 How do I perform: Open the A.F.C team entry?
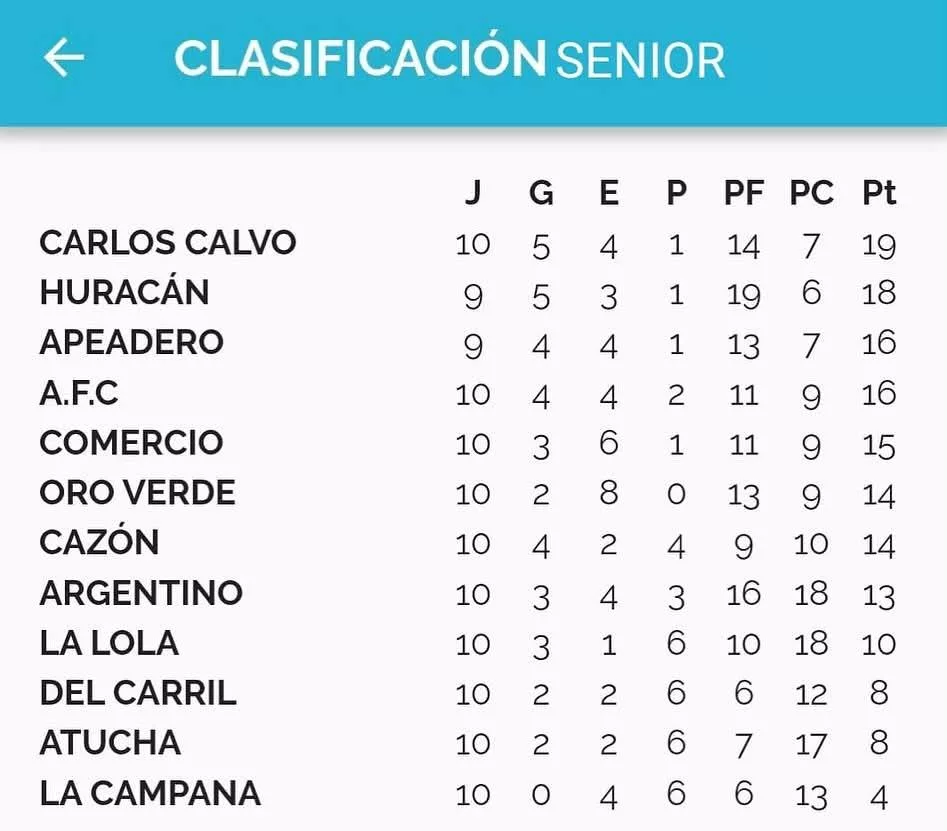pos(79,393)
